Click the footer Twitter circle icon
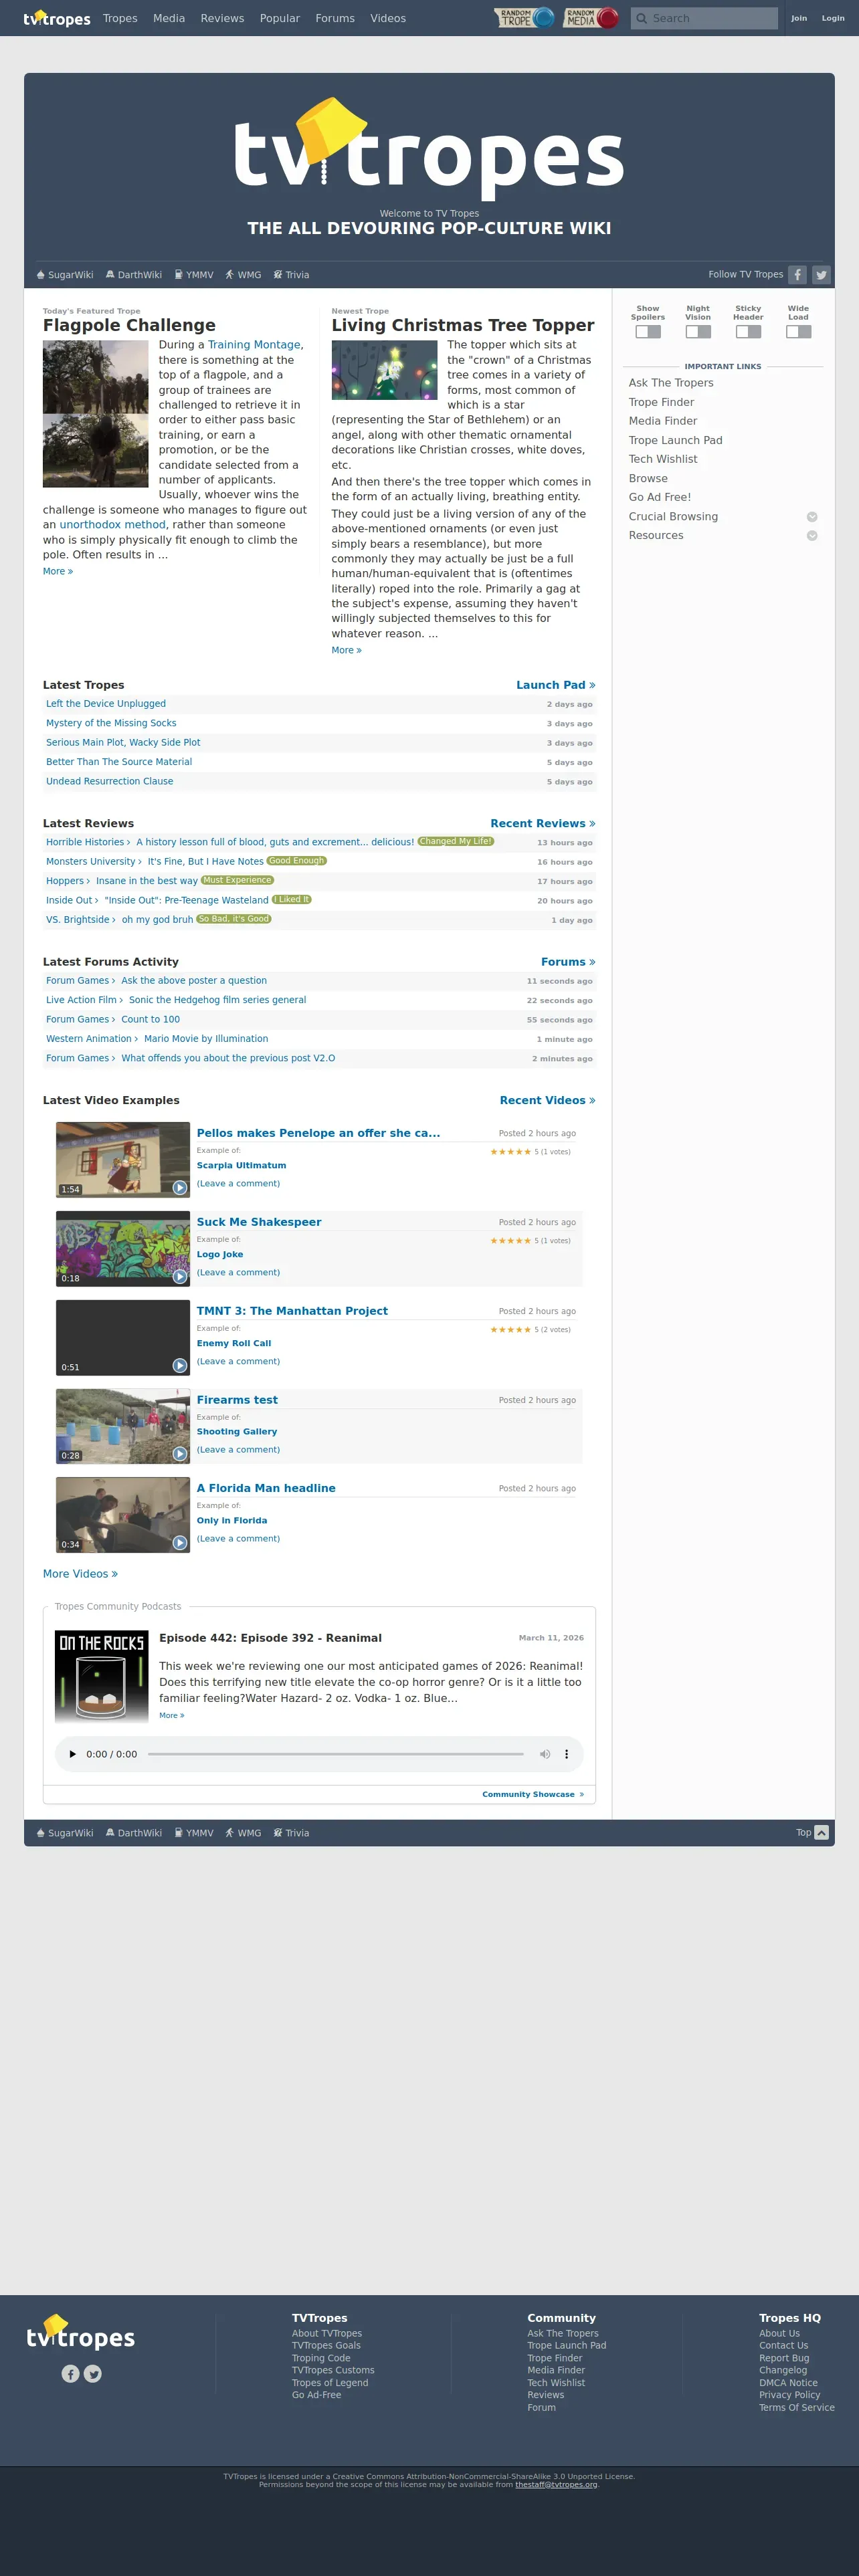Screen dimensions: 859x2576 93,2373
